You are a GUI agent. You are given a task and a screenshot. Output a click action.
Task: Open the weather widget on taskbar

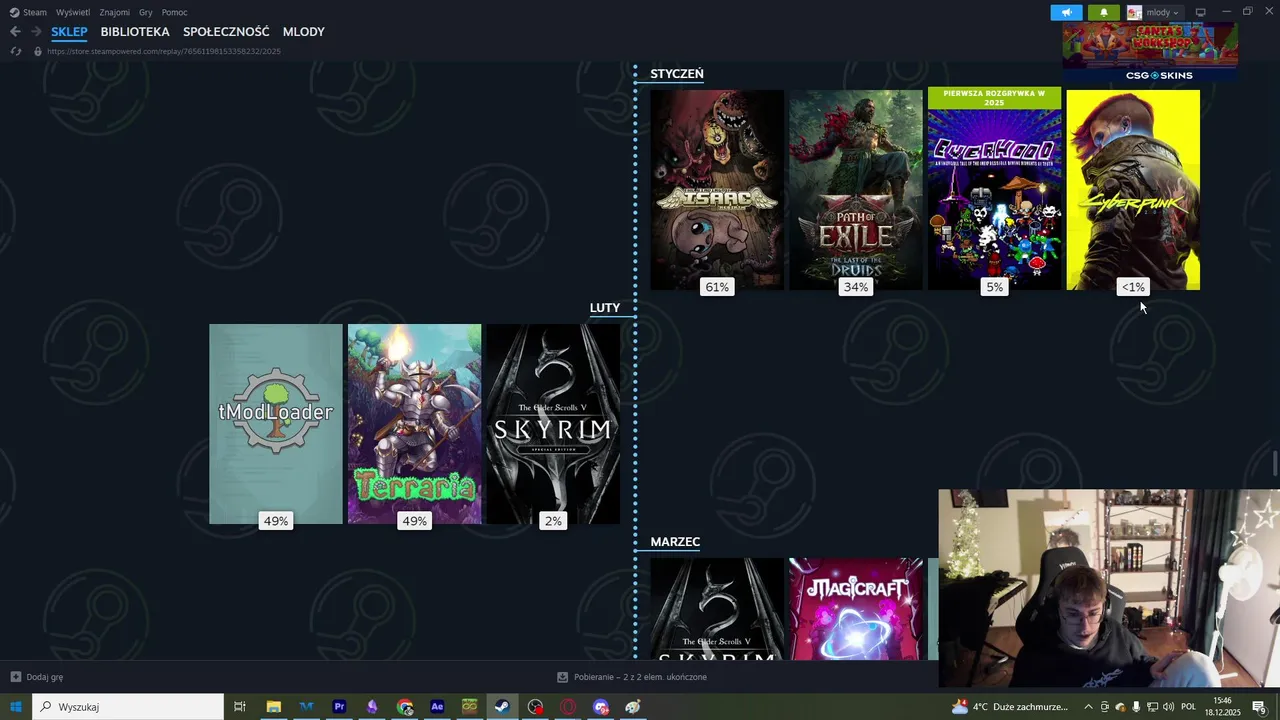1010,707
